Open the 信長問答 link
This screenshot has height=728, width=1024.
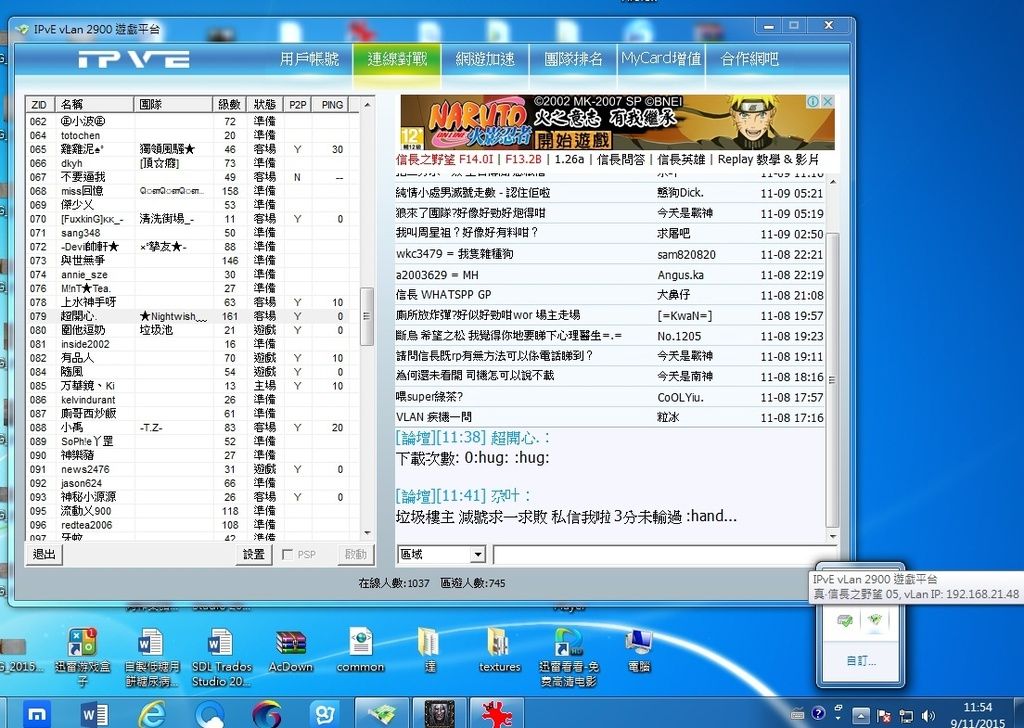[619, 159]
